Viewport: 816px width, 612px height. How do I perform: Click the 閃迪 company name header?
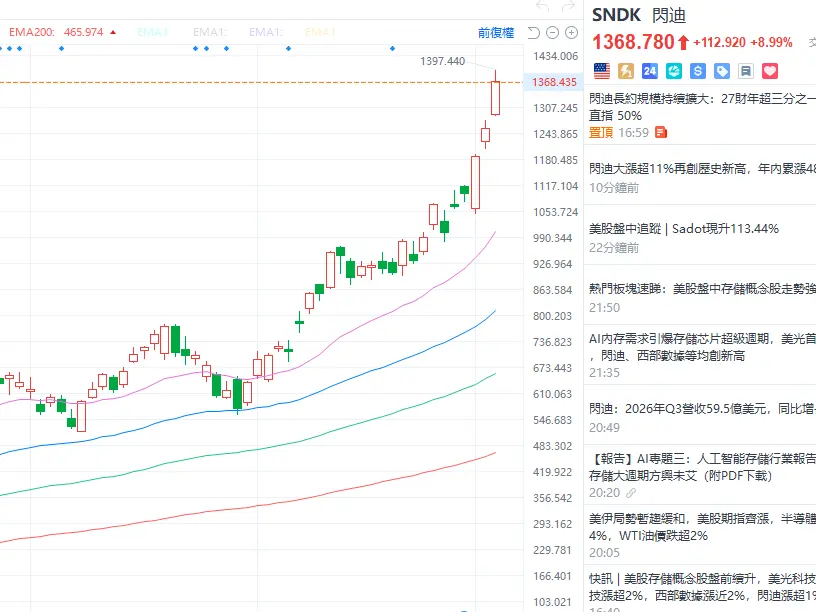click(669, 15)
